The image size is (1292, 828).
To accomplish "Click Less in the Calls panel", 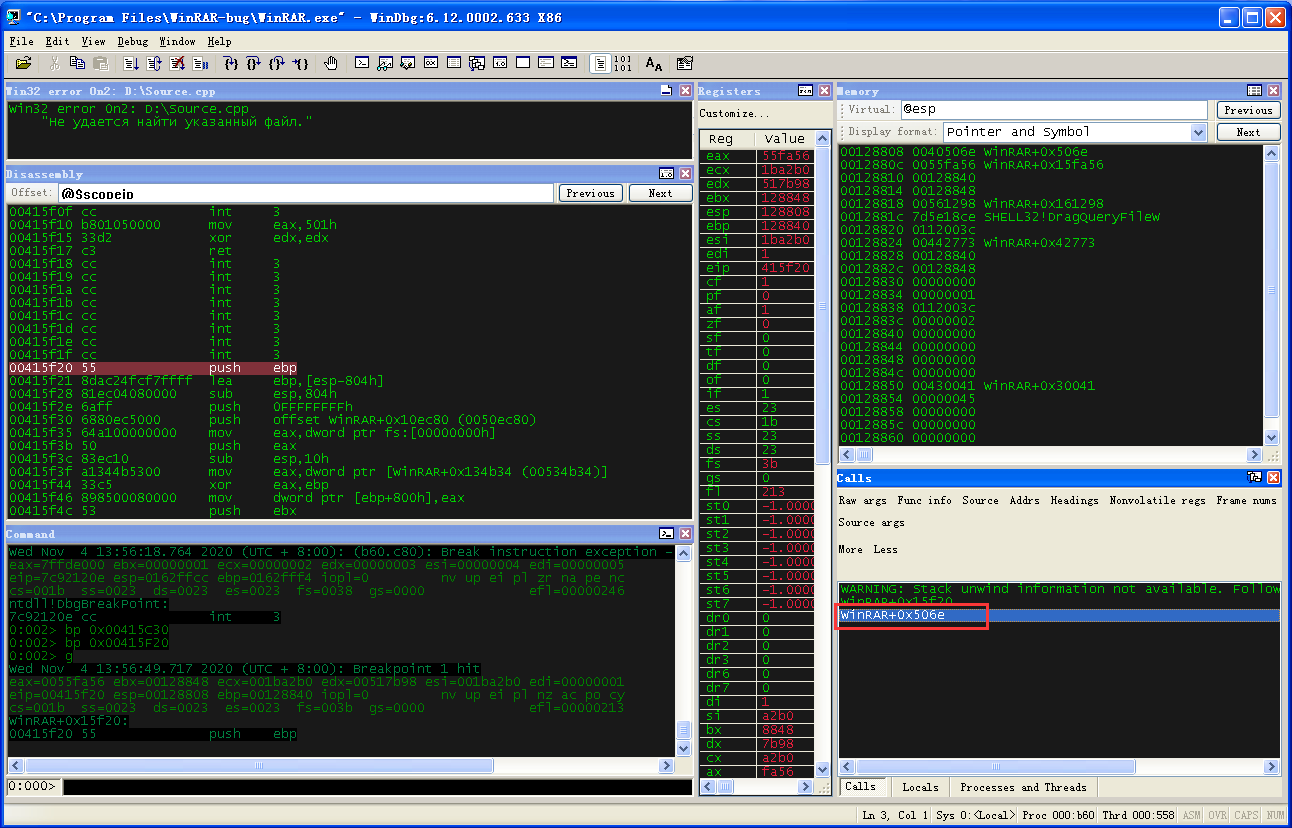I will 885,549.
